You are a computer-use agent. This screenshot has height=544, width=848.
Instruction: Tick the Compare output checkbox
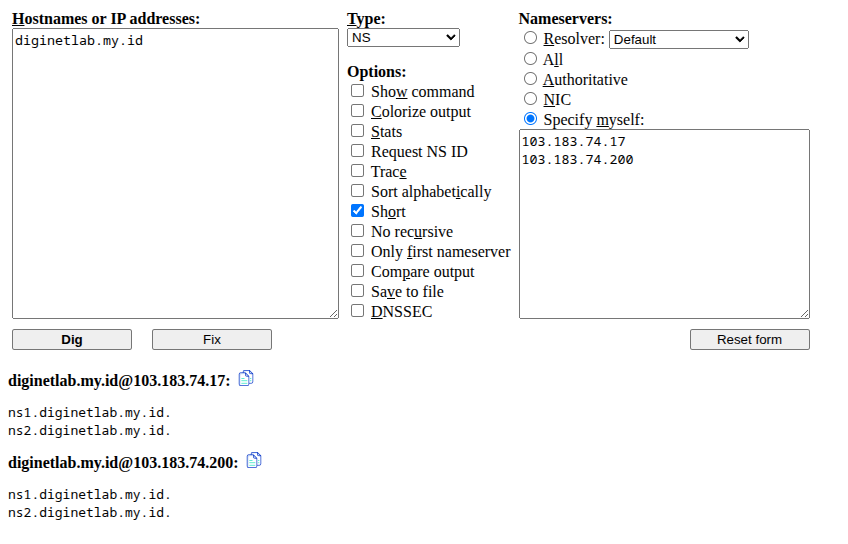357,271
